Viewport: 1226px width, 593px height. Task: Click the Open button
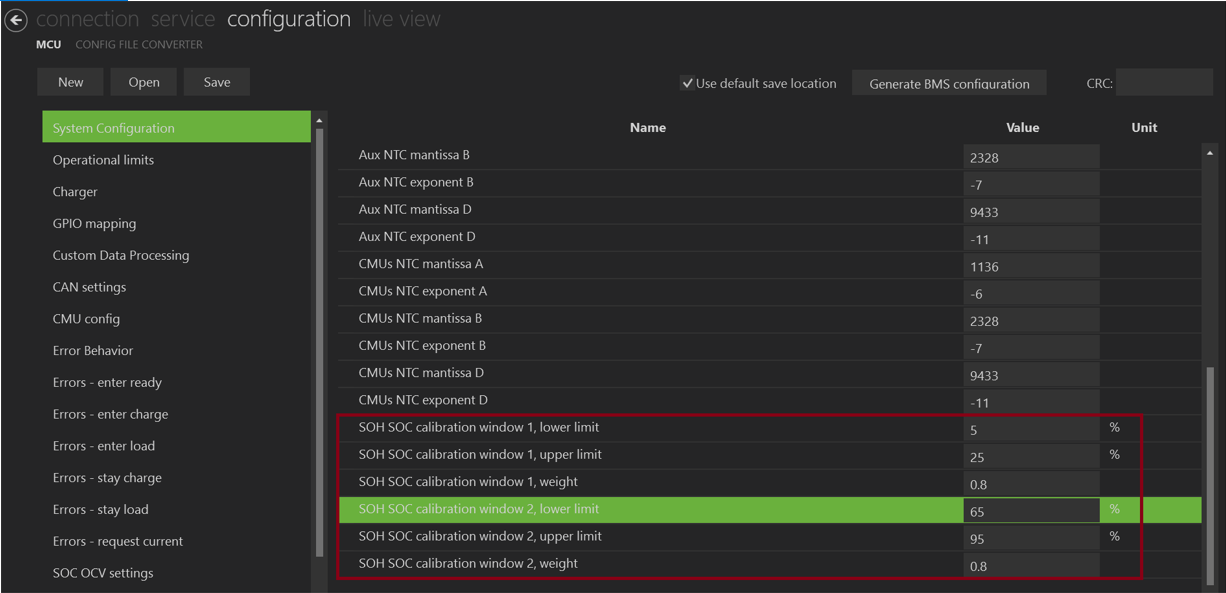click(x=144, y=82)
